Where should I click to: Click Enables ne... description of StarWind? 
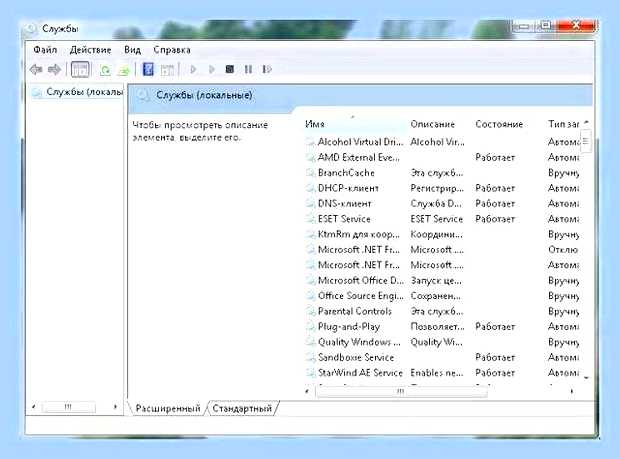pyautogui.click(x=437, y=373)
